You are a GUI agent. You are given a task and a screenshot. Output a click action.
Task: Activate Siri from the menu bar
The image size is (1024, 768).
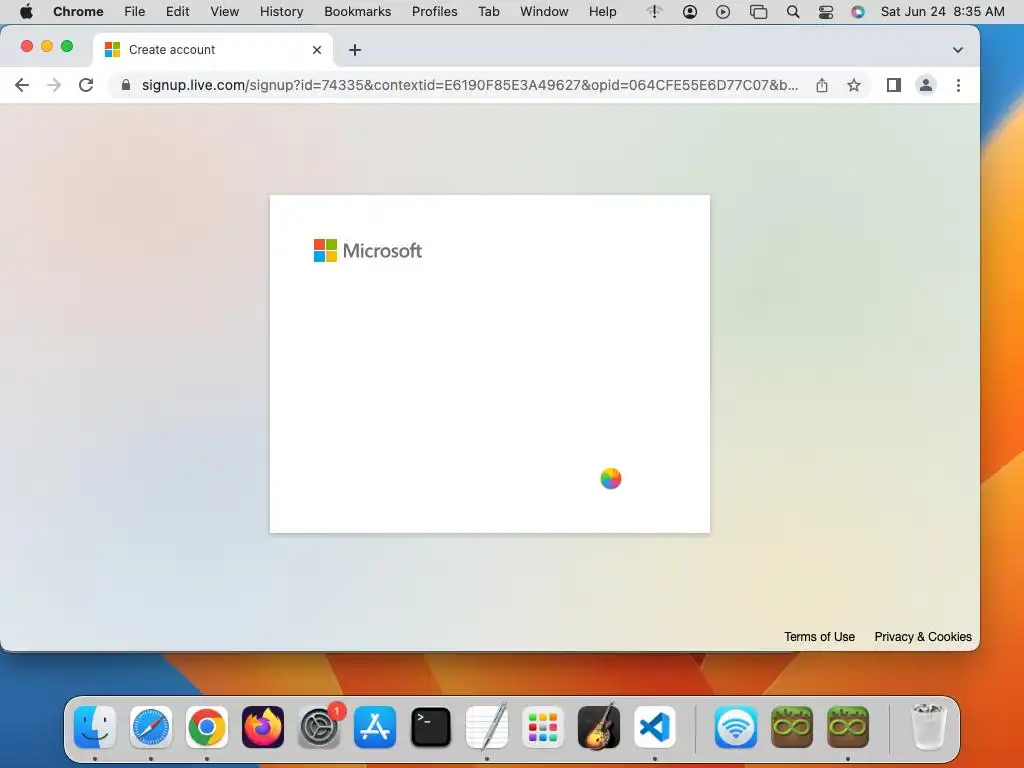point(857,12)
